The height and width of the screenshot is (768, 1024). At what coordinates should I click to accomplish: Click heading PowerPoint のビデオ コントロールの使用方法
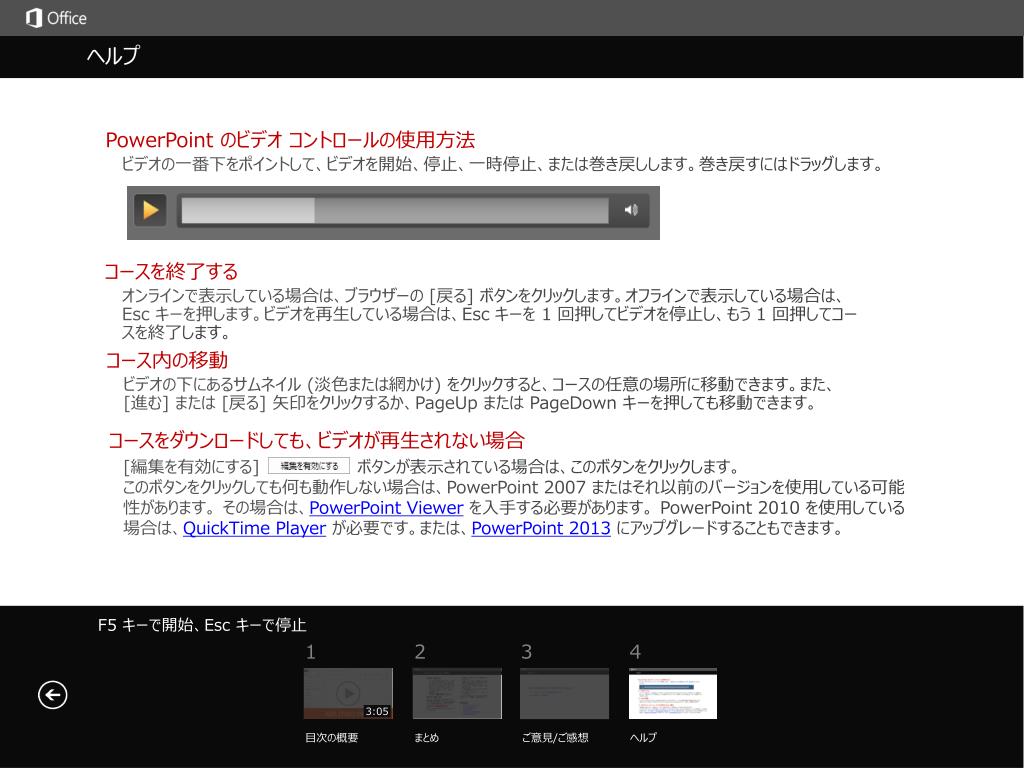pyautogui.click(x=291, y=140)
